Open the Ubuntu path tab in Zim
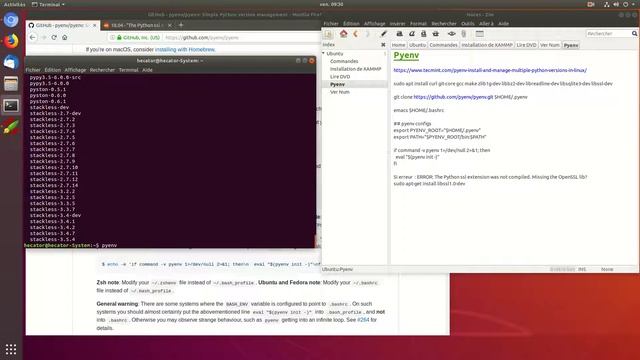The width and height of the screenshot is (640, 360). 417,45
